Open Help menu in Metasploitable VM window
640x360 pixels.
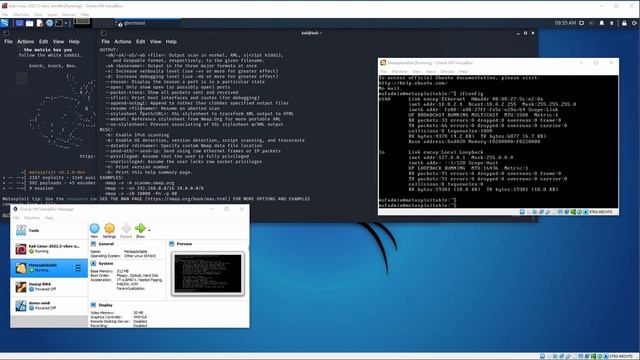click(x=463, y=71)
